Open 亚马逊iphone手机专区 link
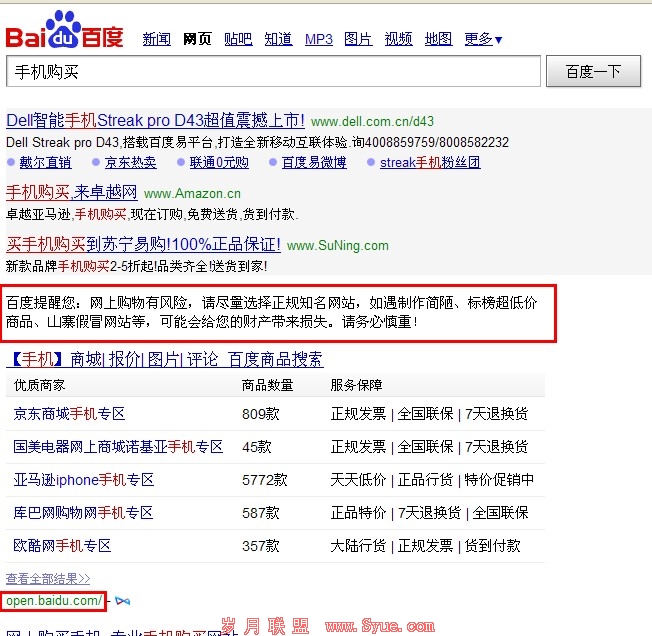Image resolution: width=652 pixels, height=636 pixels. point(84,480)
